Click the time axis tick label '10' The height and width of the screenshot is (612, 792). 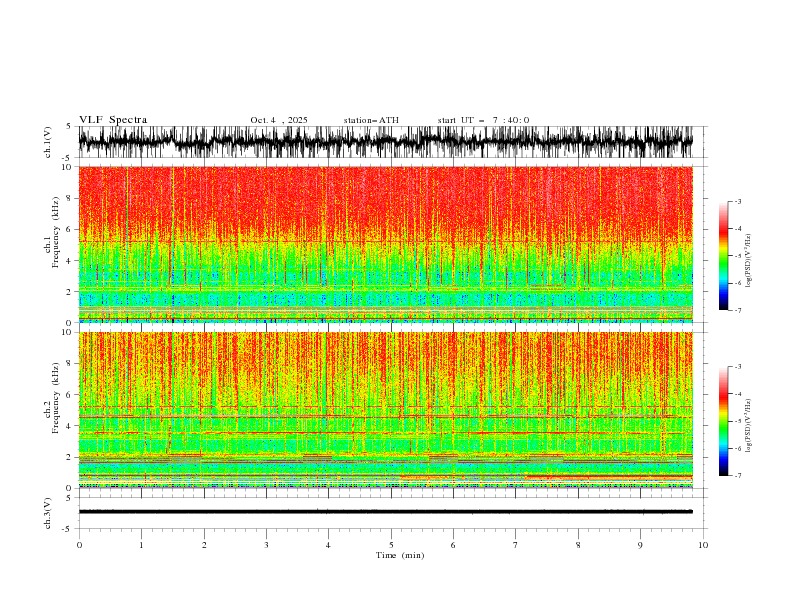pos(703,545)
